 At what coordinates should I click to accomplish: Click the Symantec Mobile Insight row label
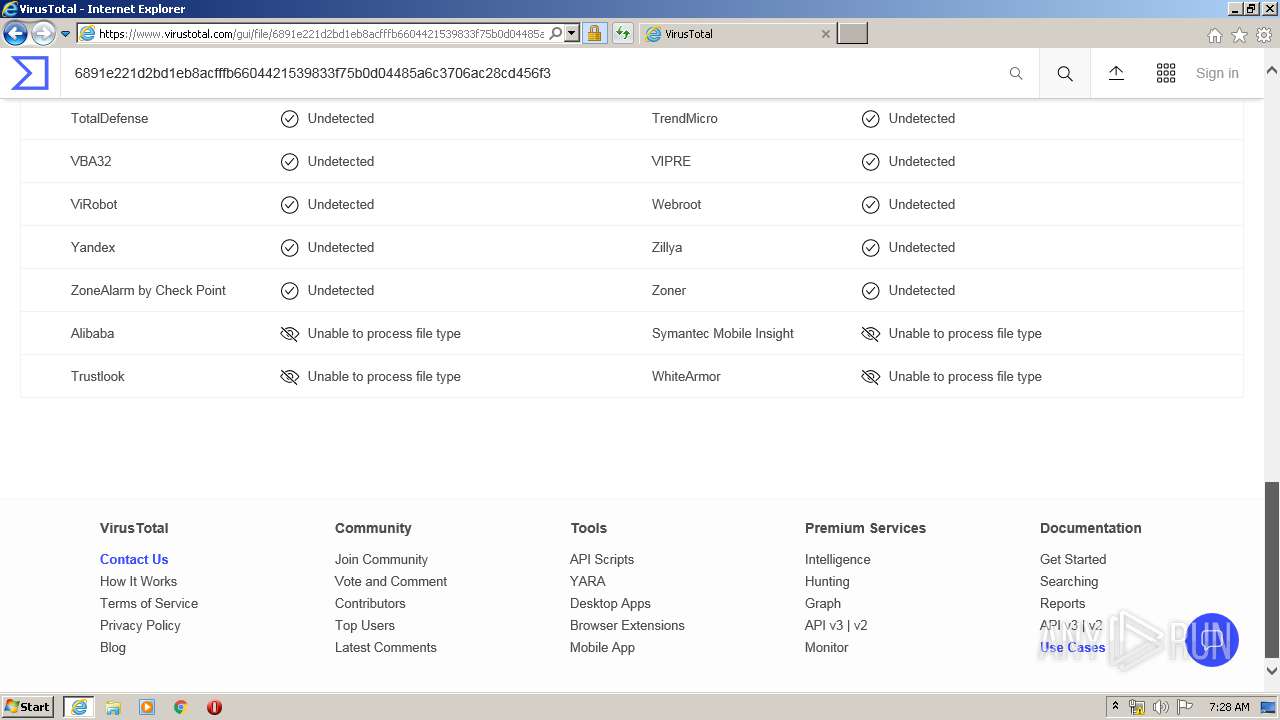[x=723, y=334]
